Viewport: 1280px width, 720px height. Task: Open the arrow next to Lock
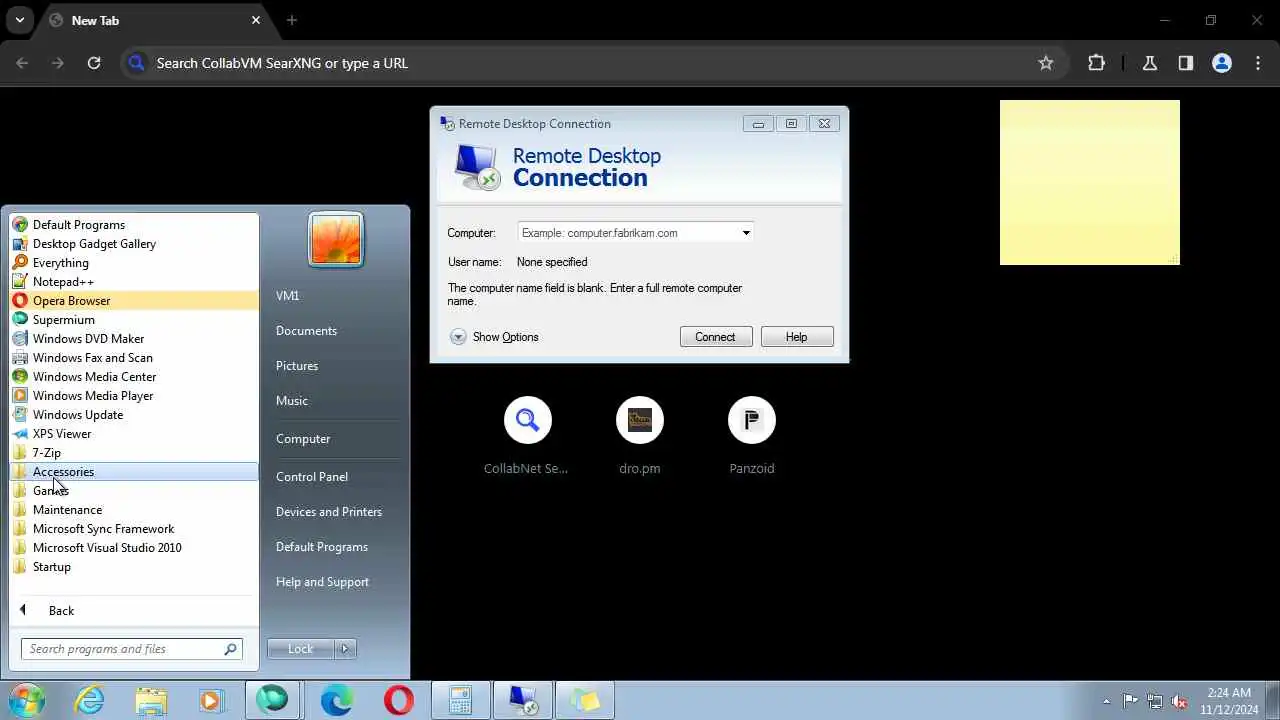345,649
